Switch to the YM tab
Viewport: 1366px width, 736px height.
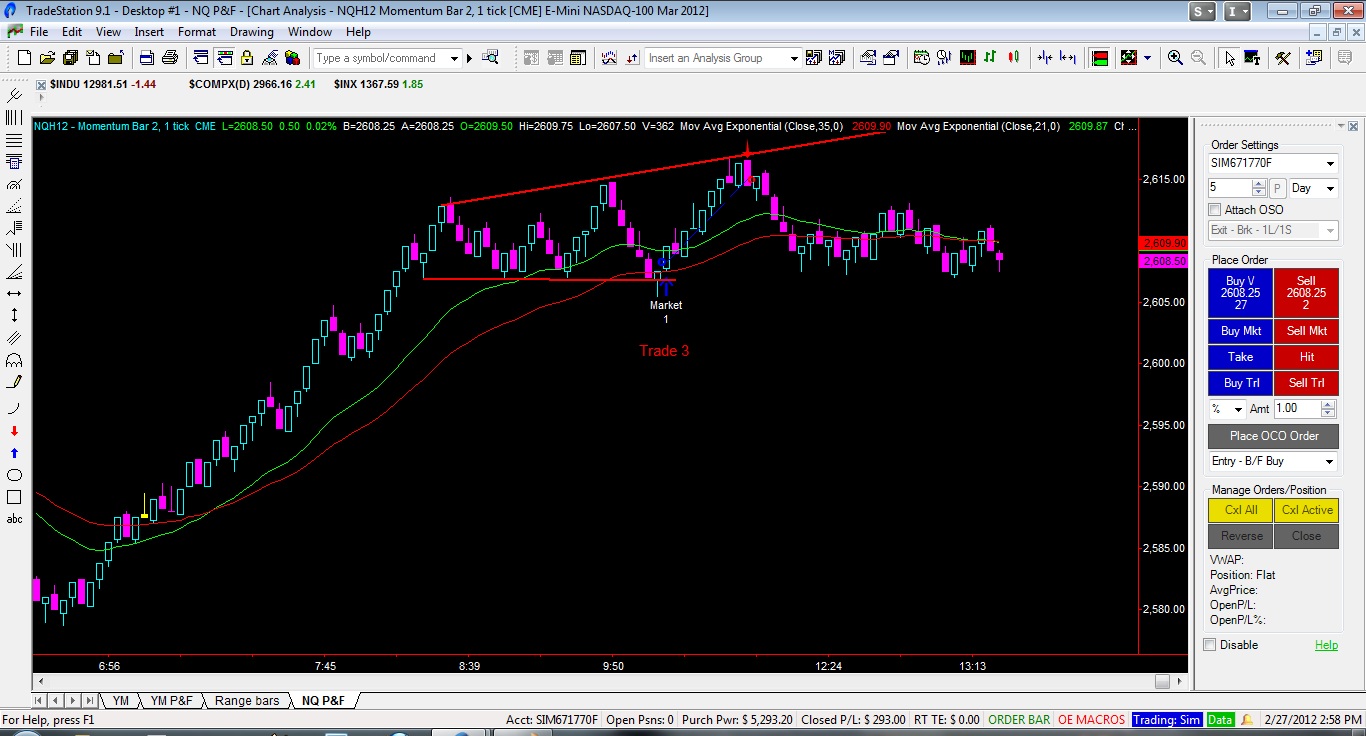point(120,701)
